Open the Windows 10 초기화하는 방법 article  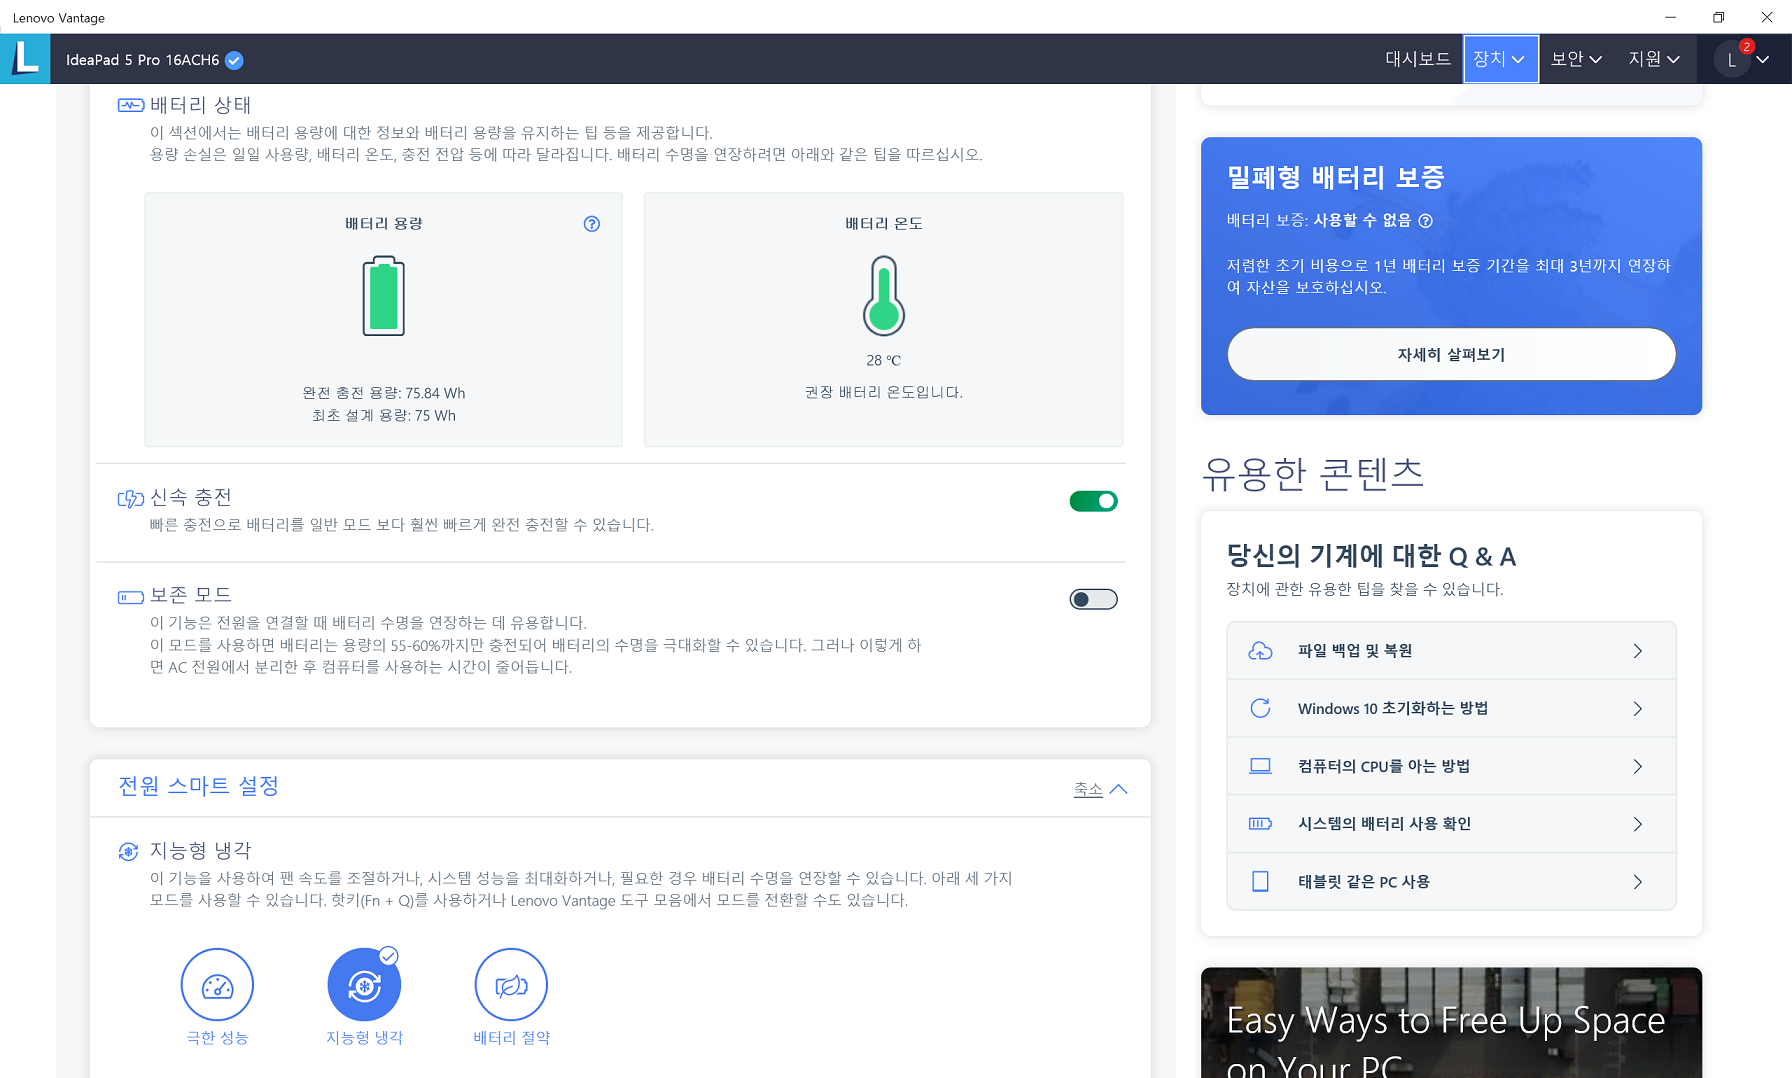(1451, 708)
